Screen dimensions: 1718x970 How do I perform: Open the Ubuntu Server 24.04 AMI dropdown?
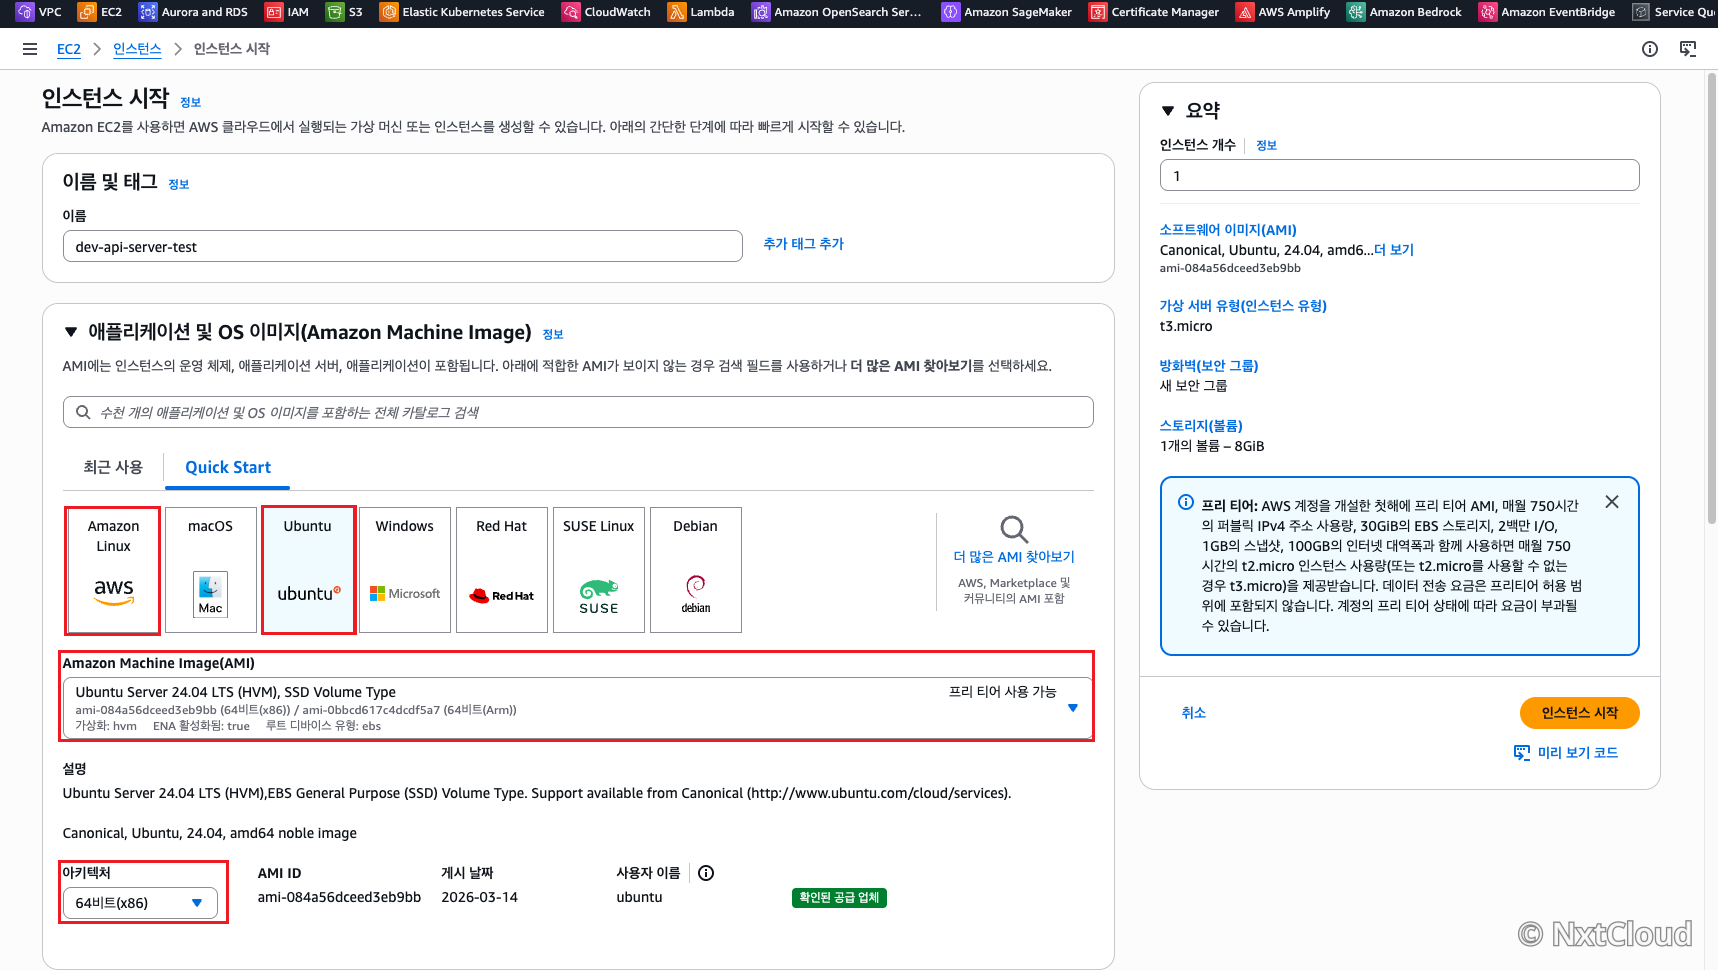point(577,708)
